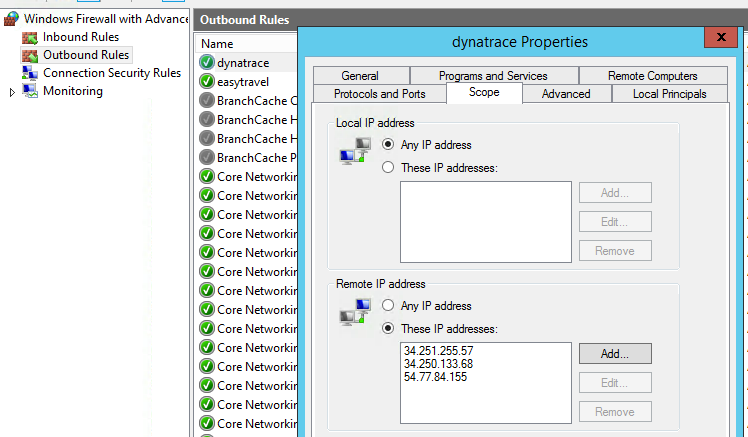This screenshot has height=437, width=748.
Task: Select local These IP addresses option
Action: click(x=388, y=168)
